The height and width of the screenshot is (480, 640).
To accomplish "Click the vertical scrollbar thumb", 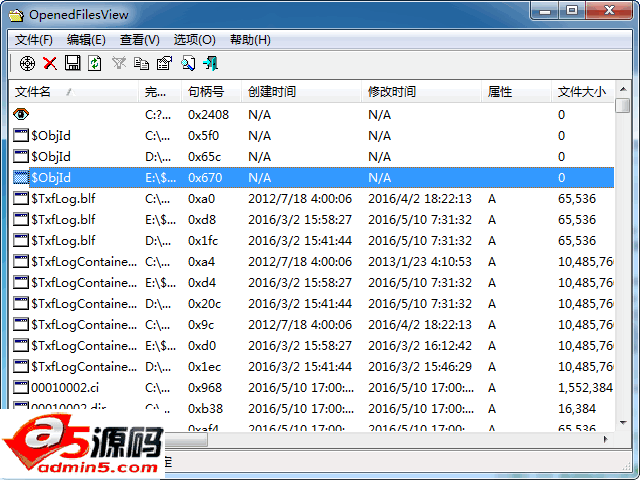I will point(623,106).
